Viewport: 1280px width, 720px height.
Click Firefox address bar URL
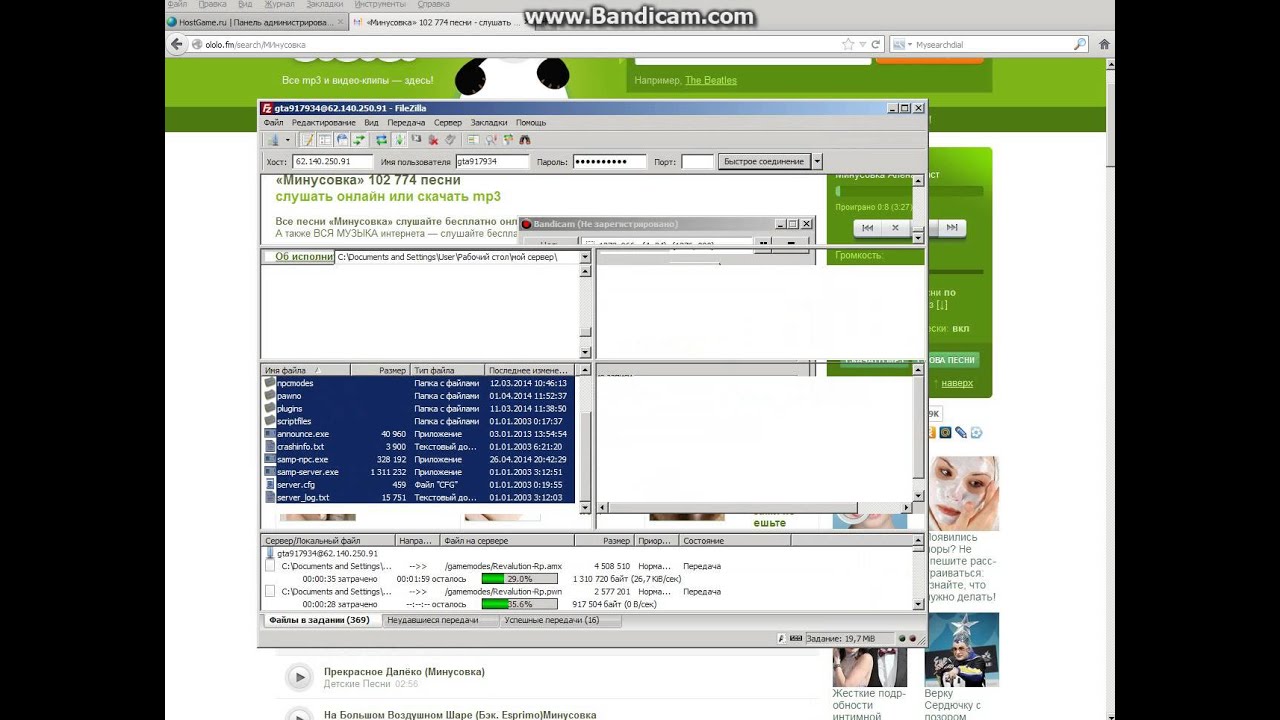click(x=255, y=44)
